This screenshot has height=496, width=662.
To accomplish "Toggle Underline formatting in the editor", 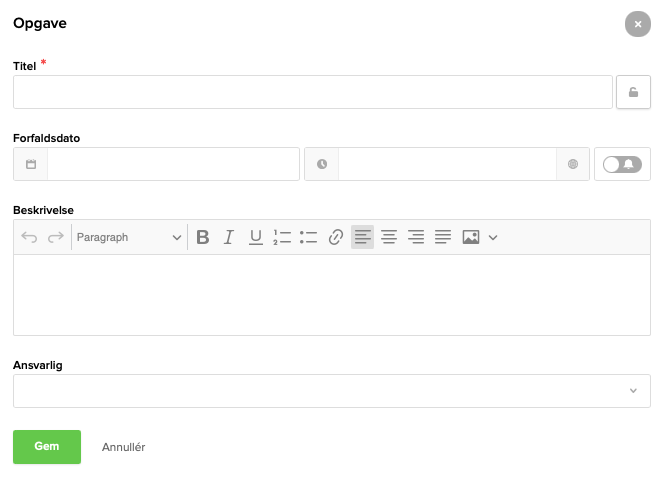I will [256, 237].
